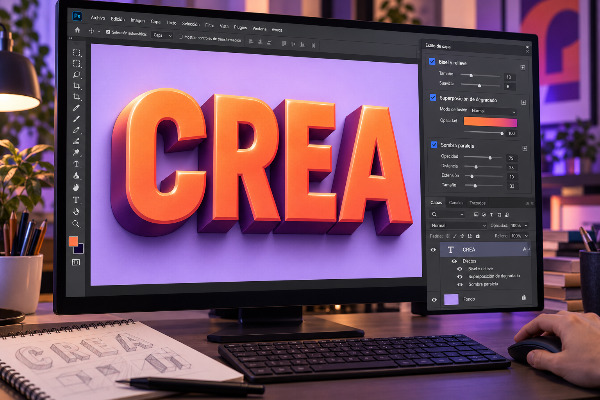Viewport: 600px width, 400px height.
Task: Click the Tamaño slider under Bisel y relieve
Action: coord(480,75)
